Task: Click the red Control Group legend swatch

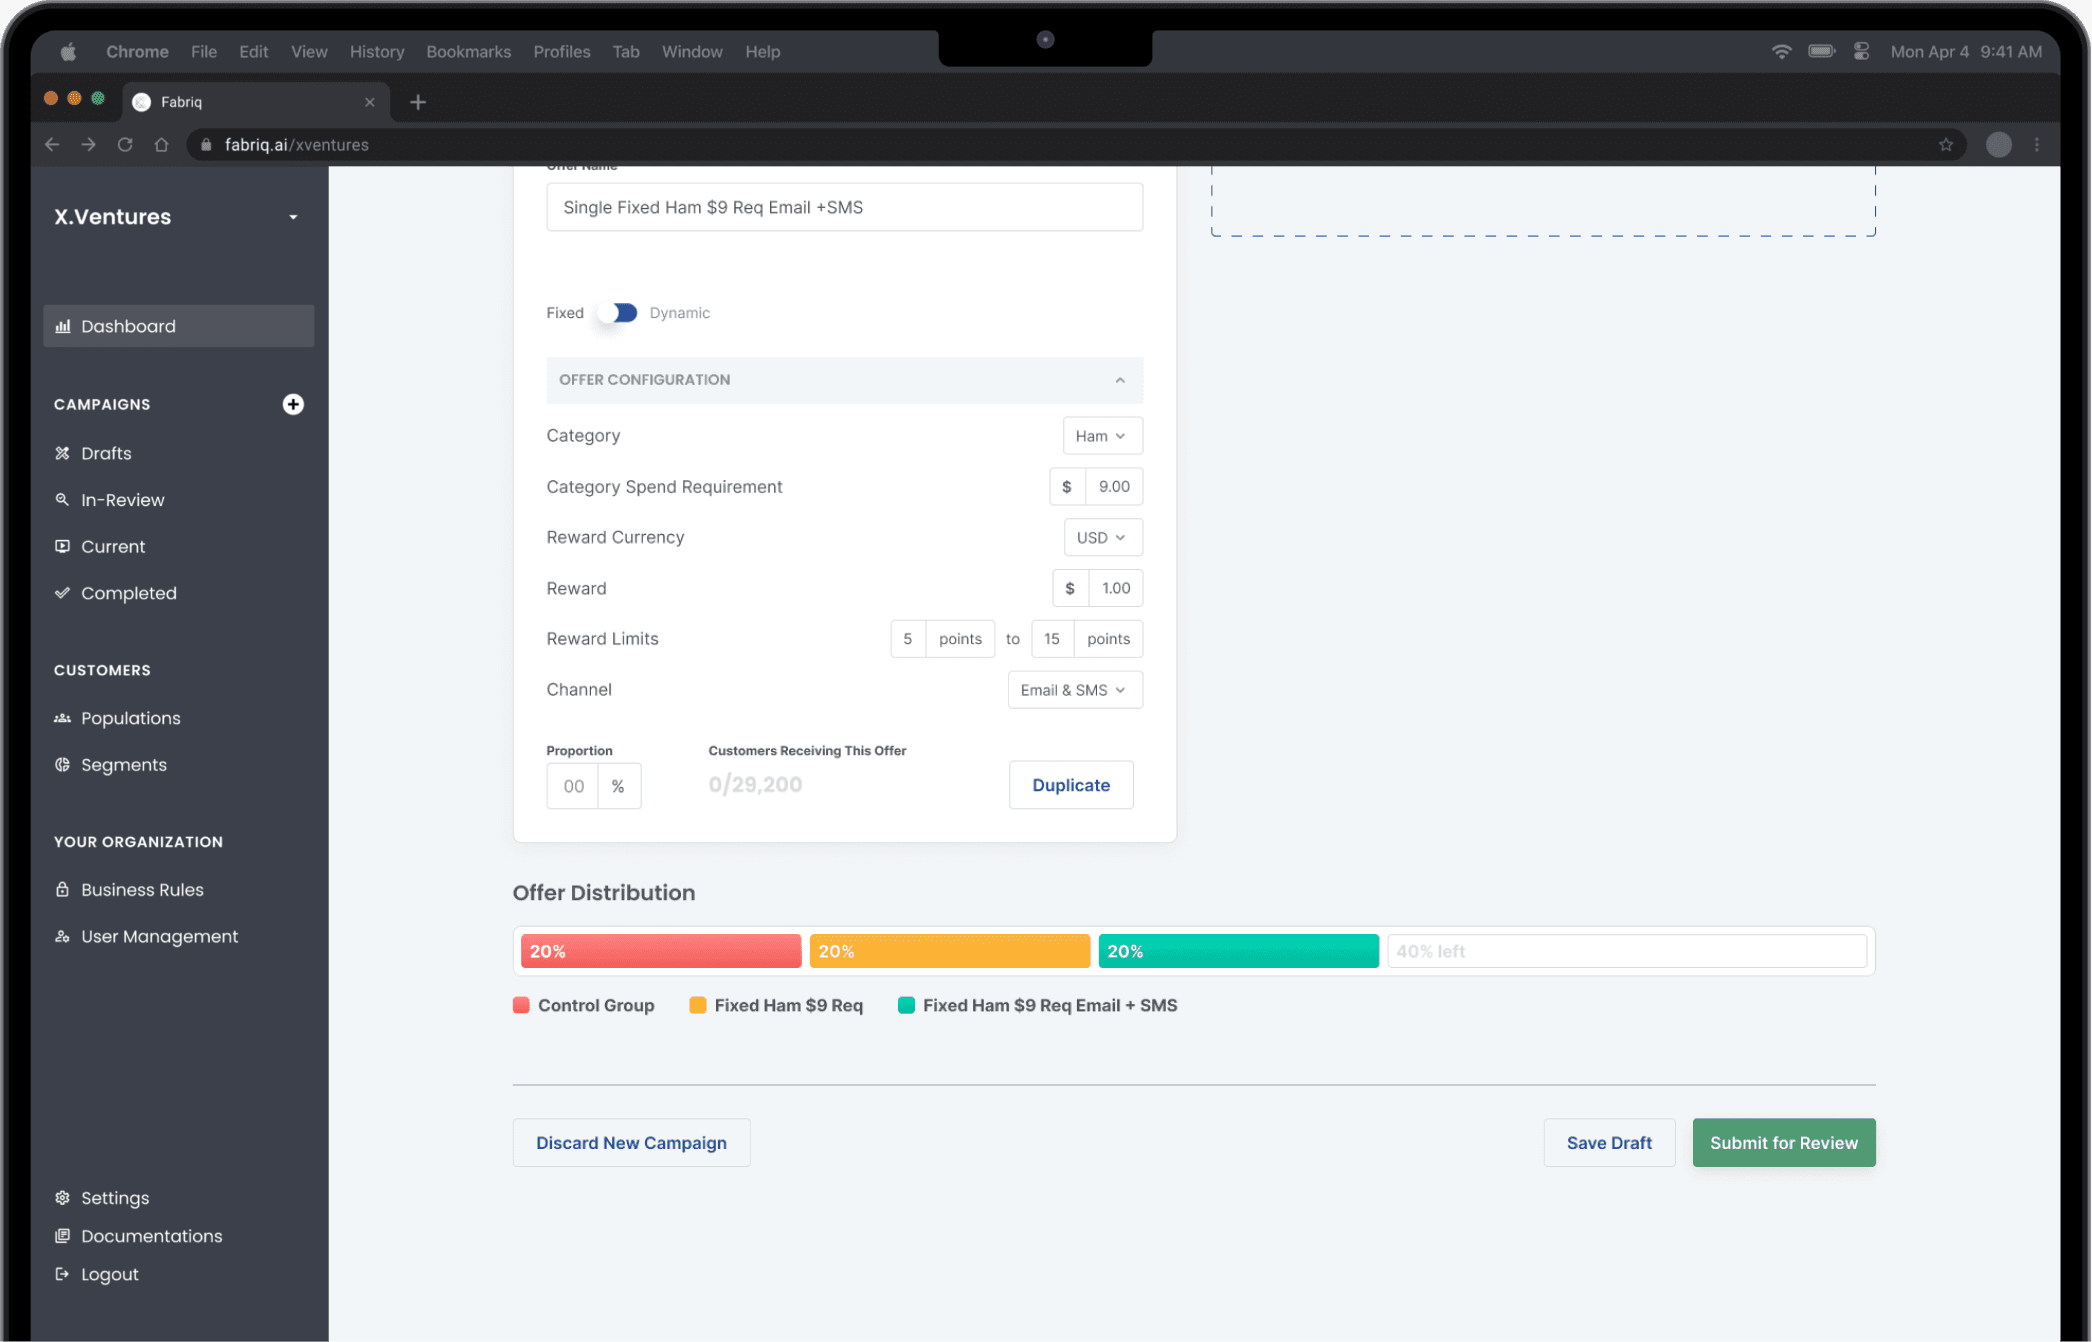Action: pos(521,1005)
